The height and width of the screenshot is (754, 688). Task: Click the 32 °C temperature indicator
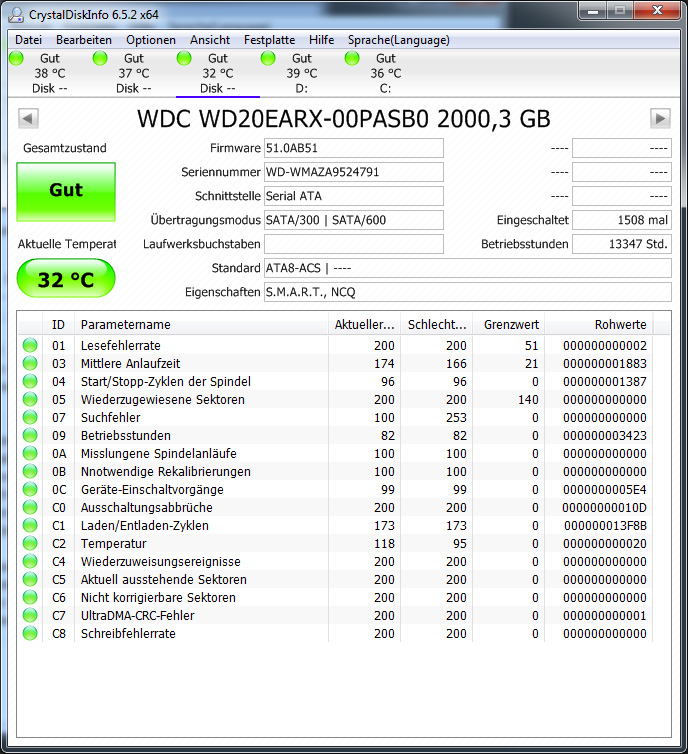tap(66, 278)
